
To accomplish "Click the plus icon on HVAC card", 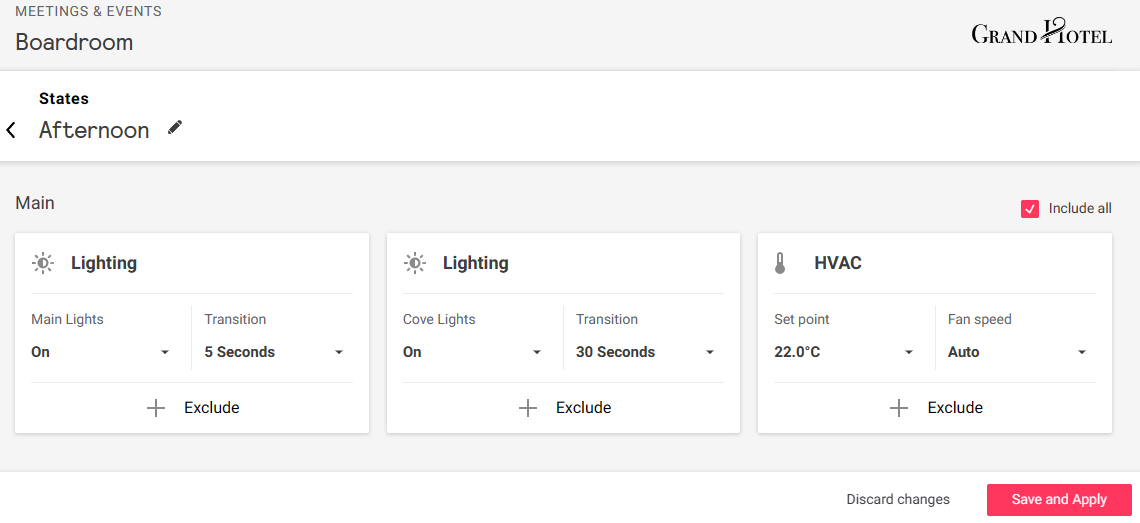I will click(x=899, y=408).
